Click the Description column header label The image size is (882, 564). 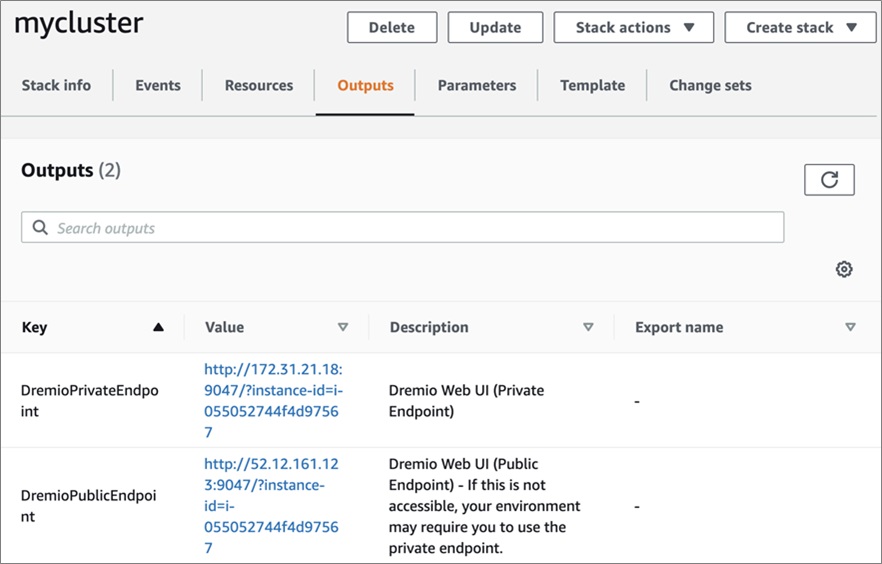pyautogui.click(x=429, y=327)
